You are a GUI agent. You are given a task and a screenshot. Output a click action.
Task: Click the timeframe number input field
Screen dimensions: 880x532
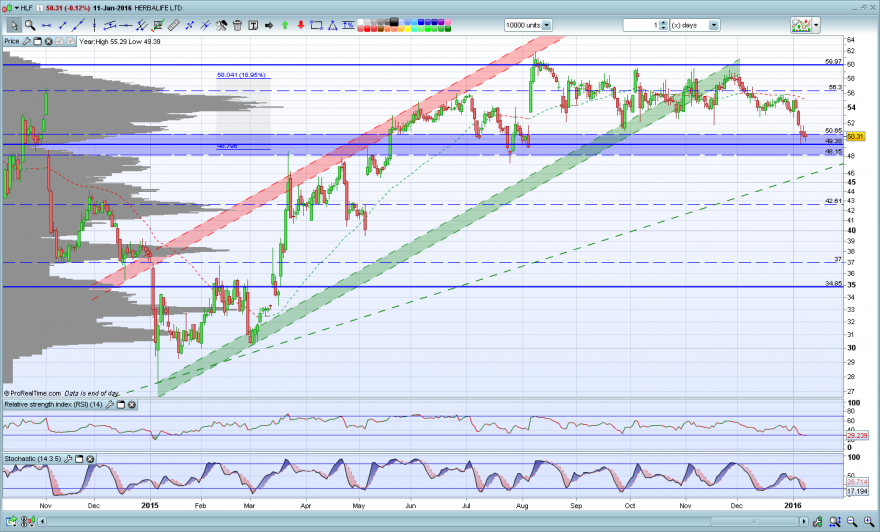pyautogui.click(x=641, y=25)
